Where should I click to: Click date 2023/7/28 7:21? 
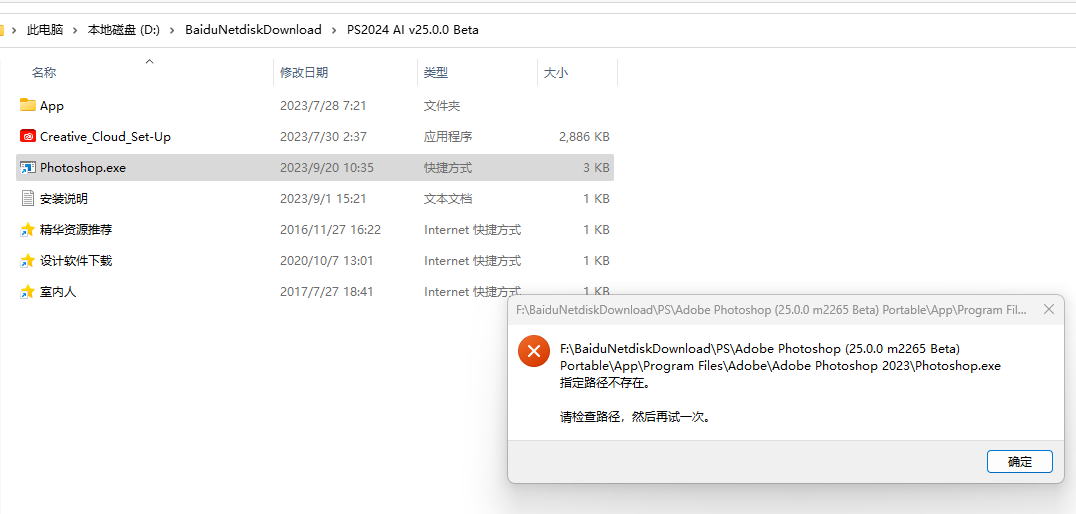point(323,106)
